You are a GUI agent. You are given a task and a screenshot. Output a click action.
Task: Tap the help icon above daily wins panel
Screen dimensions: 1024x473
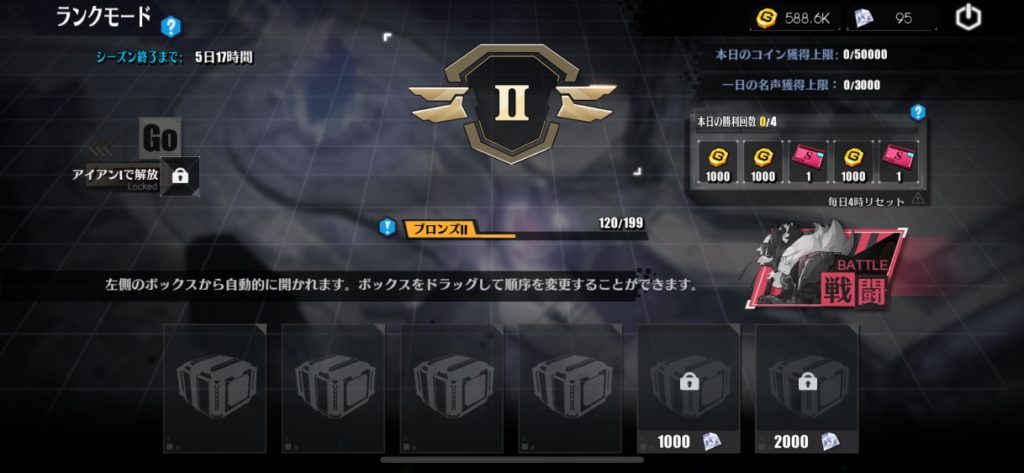pyautogui.click(x=918, y=112)
